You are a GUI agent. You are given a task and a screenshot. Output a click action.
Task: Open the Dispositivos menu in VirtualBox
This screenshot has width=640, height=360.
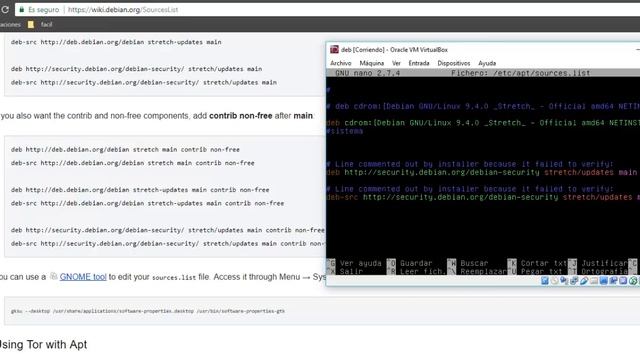point(453,63)
